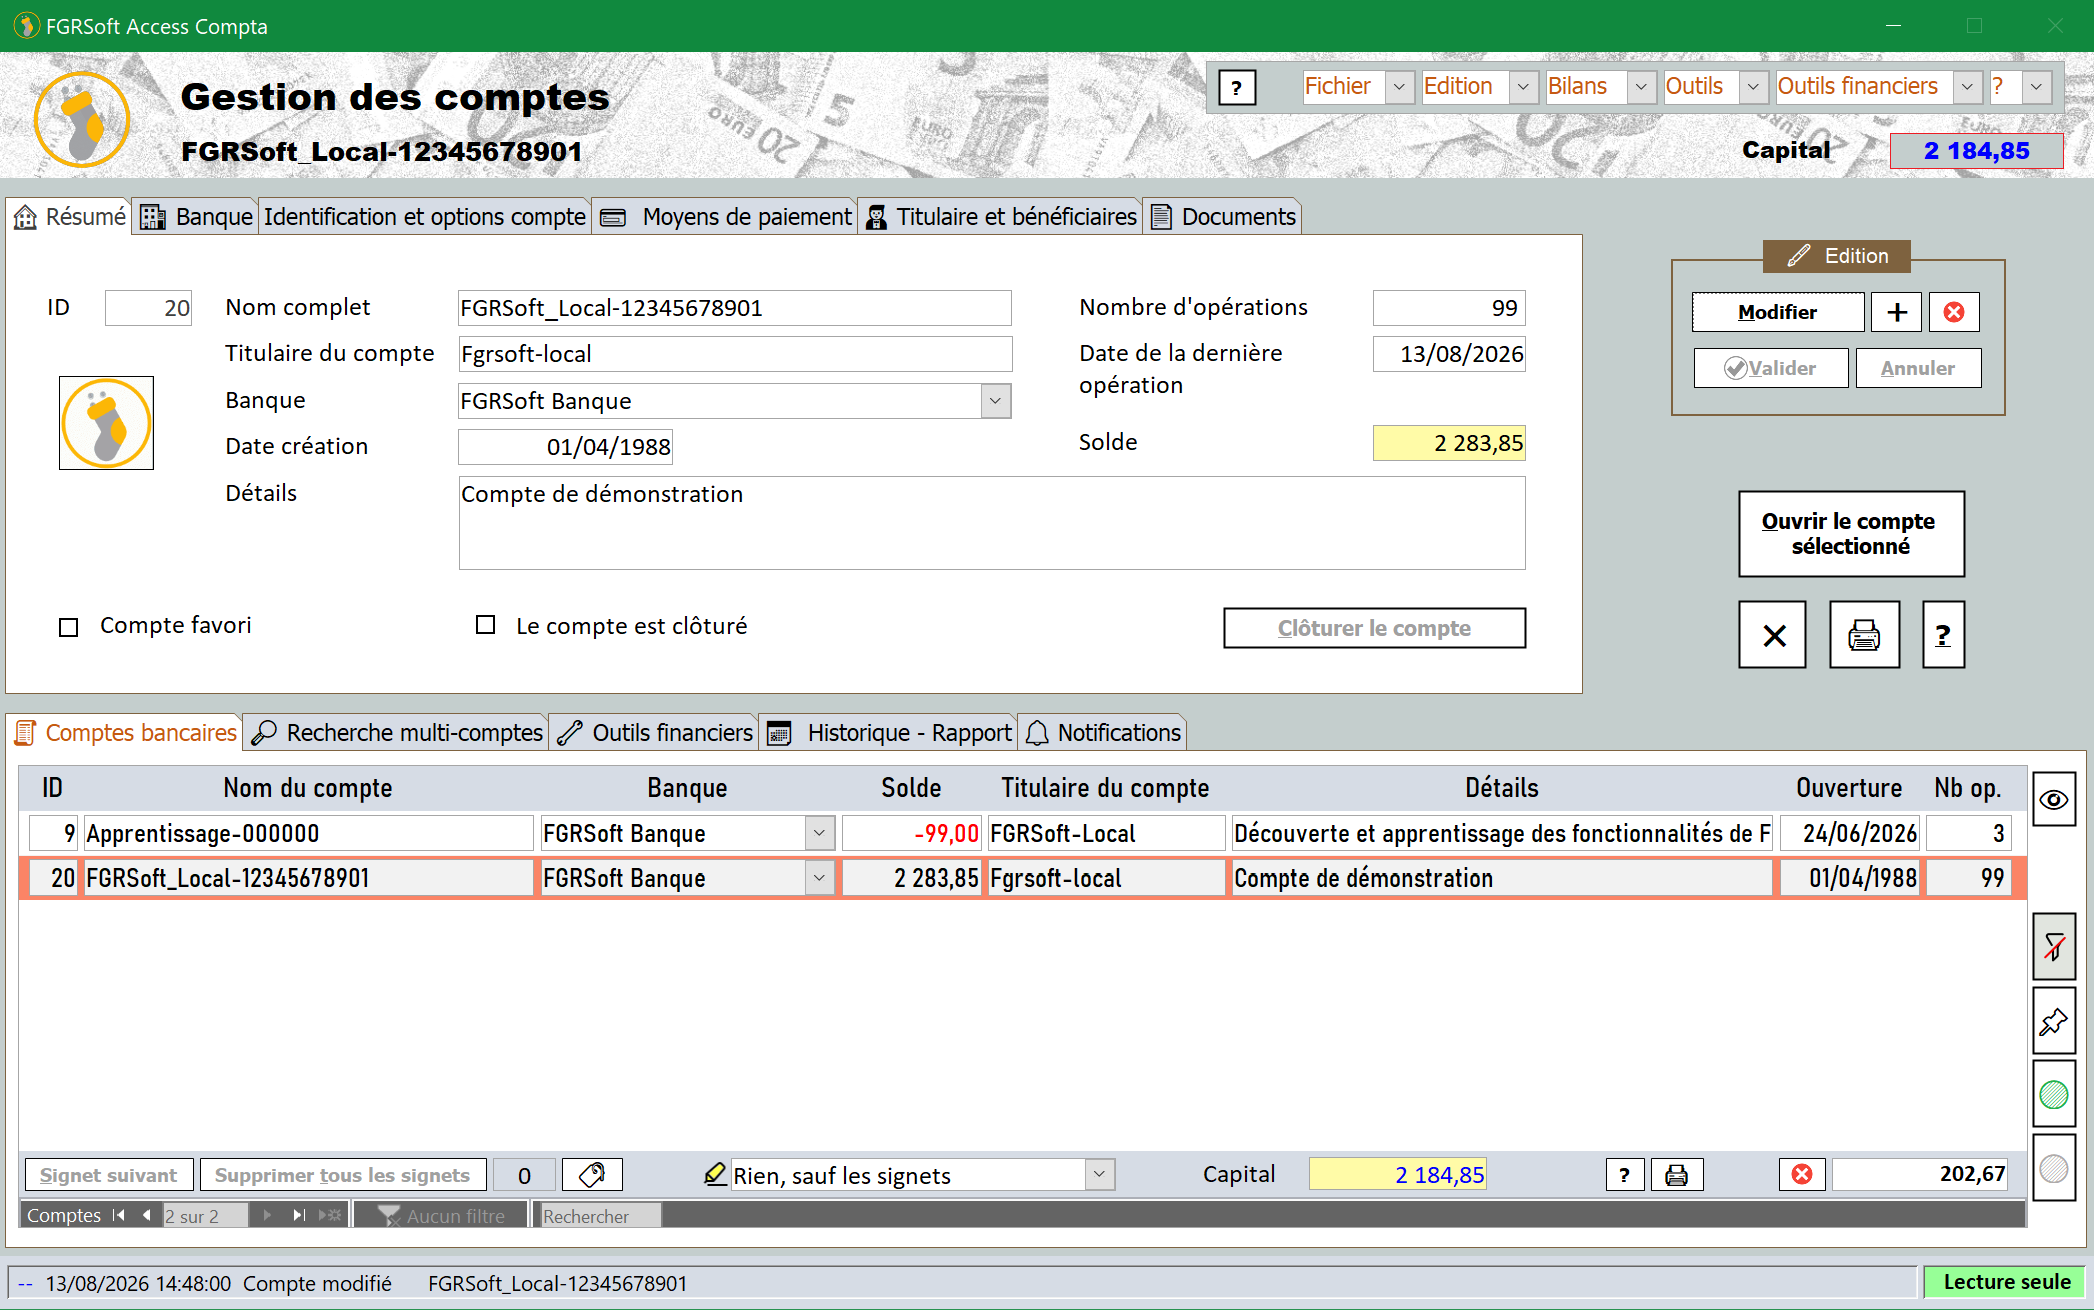Viewport: 2094px width, 1310px height.
Task: Switch to Recherche multi-comptes tab
Action: (x=397, y=732)
